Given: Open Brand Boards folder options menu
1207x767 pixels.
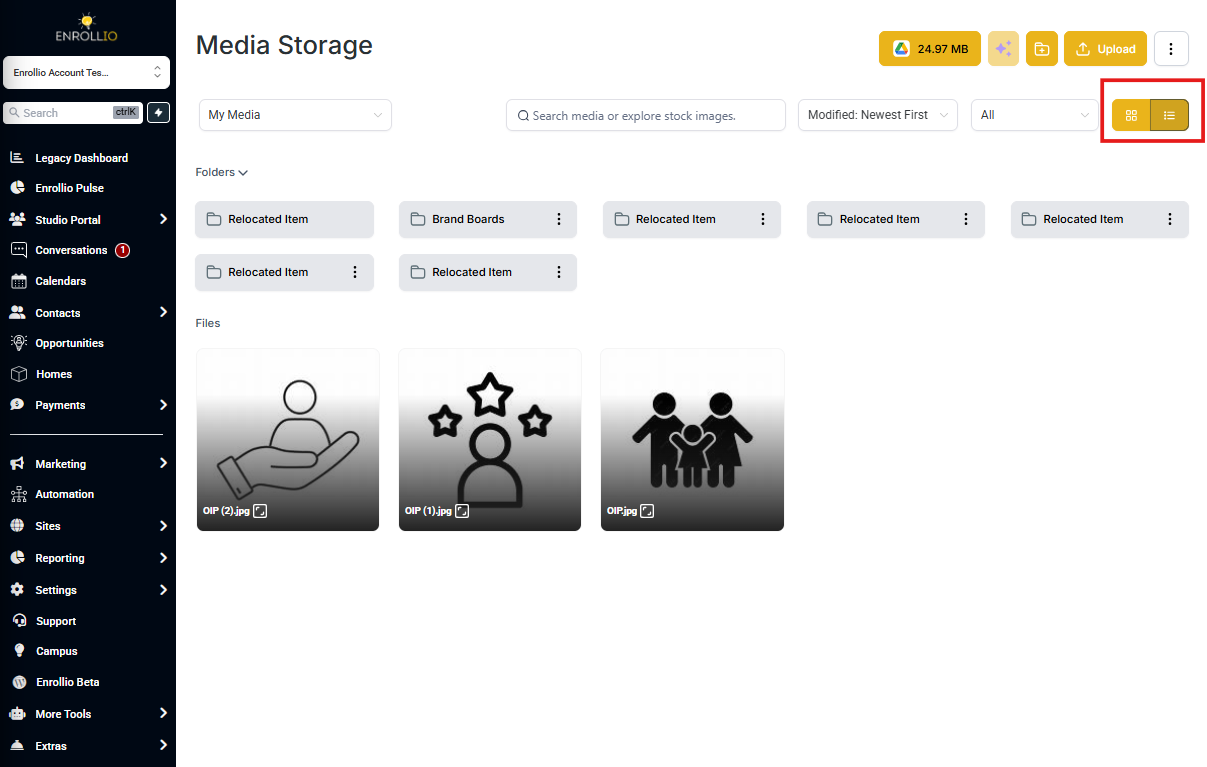Looking at the screenshot, I should click(x=559, y=219).
